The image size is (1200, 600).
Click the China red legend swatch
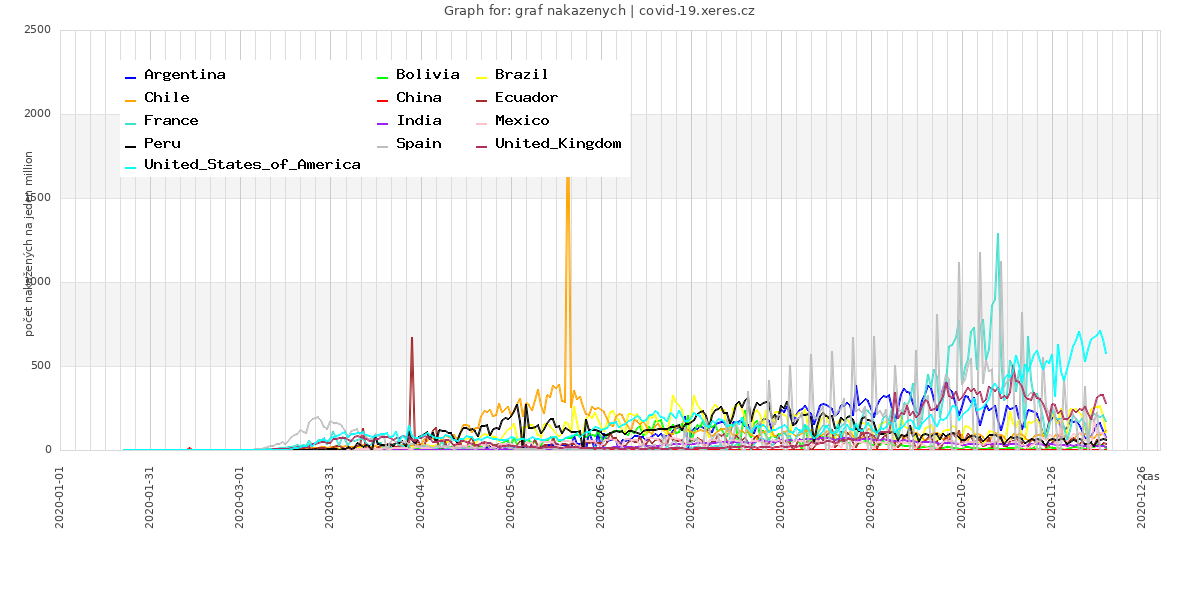(x=382, y=100)
